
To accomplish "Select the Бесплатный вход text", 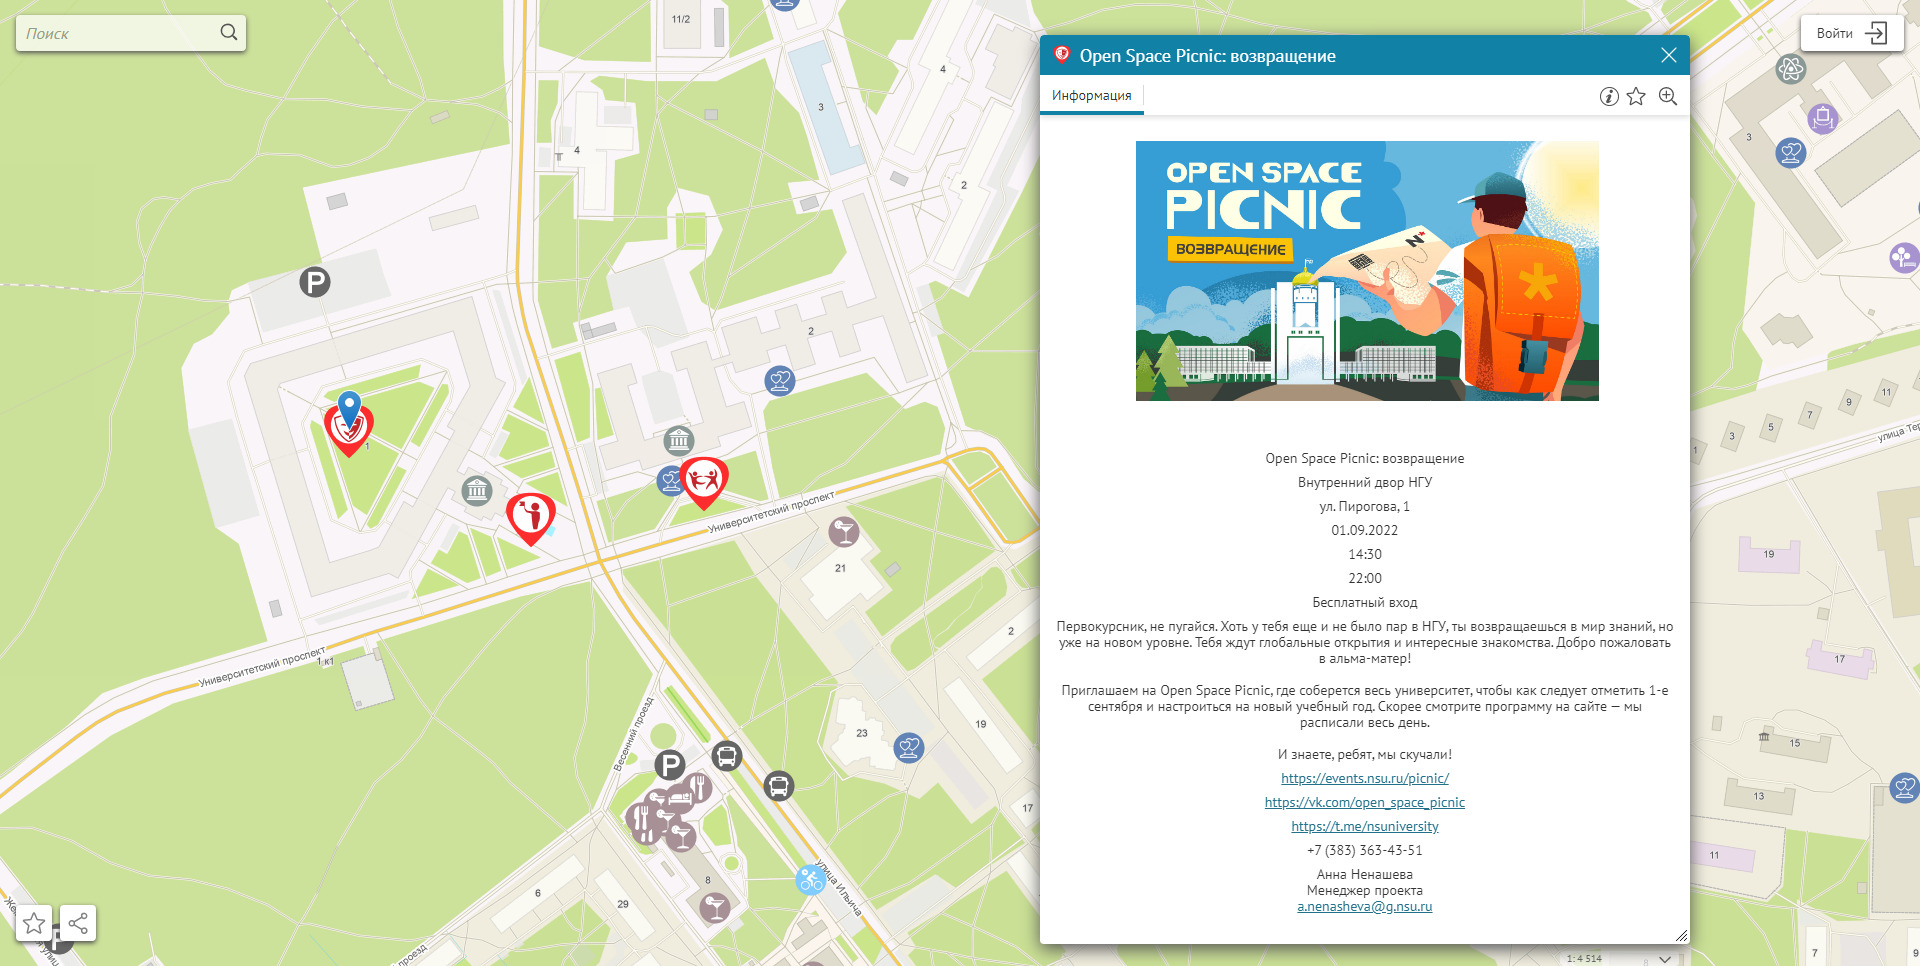I will point(1364,602).
